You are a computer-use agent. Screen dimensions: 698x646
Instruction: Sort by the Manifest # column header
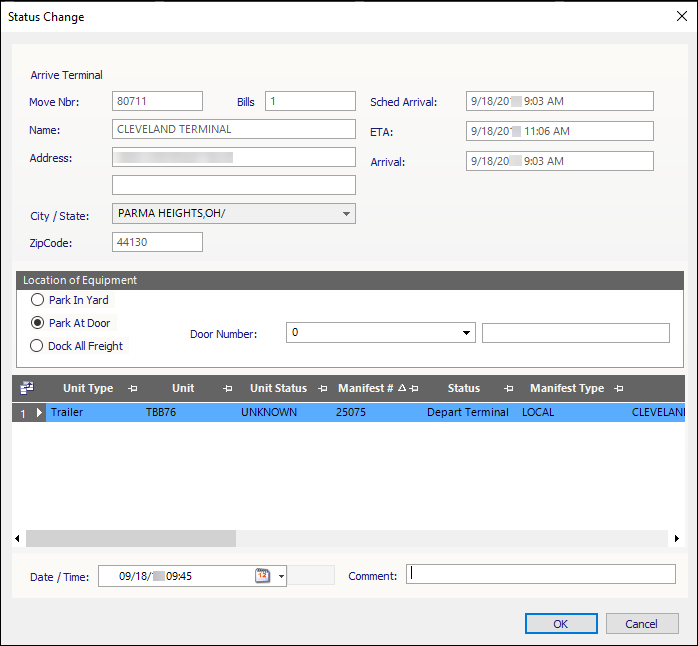364,388
